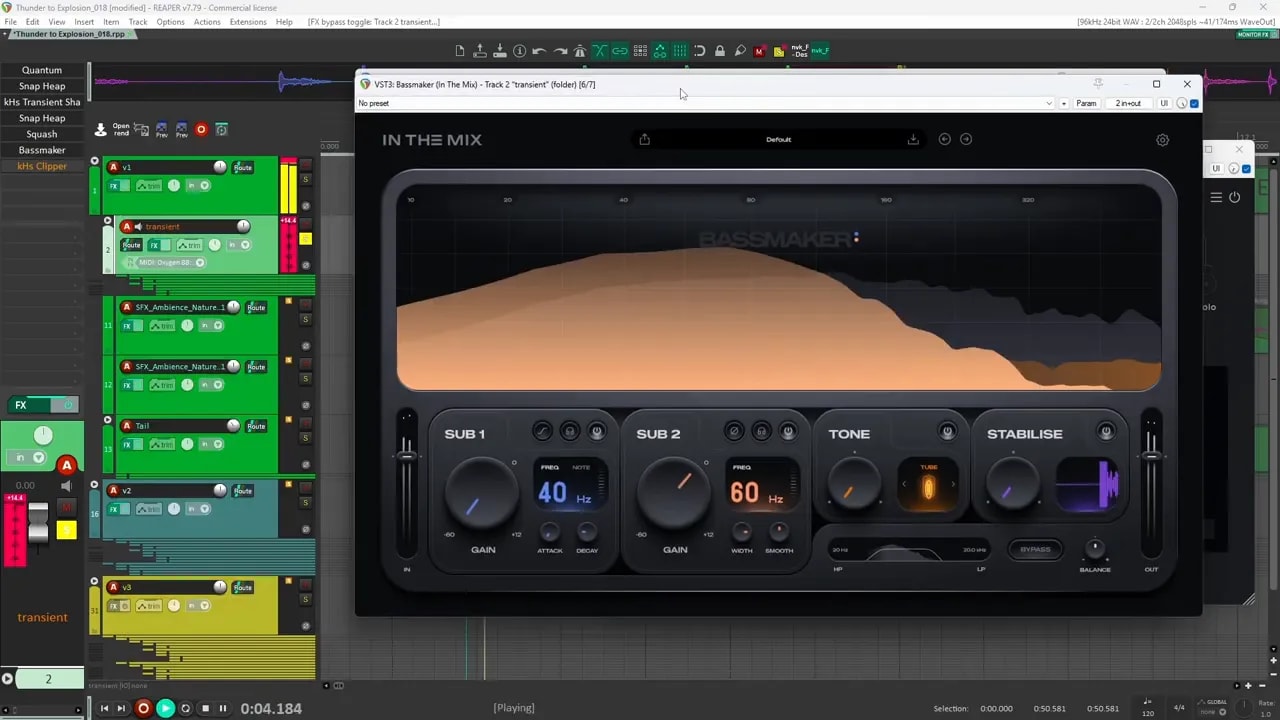Click the redo arrow in the toolbar
The image size is (1280, 720).
[559, 51]
